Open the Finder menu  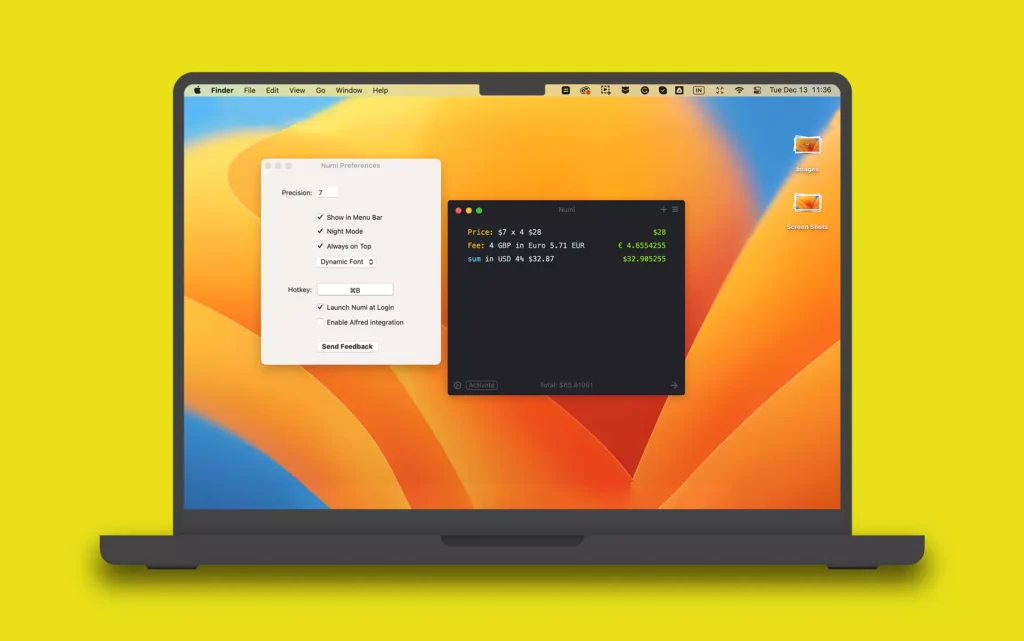(222, 90)
